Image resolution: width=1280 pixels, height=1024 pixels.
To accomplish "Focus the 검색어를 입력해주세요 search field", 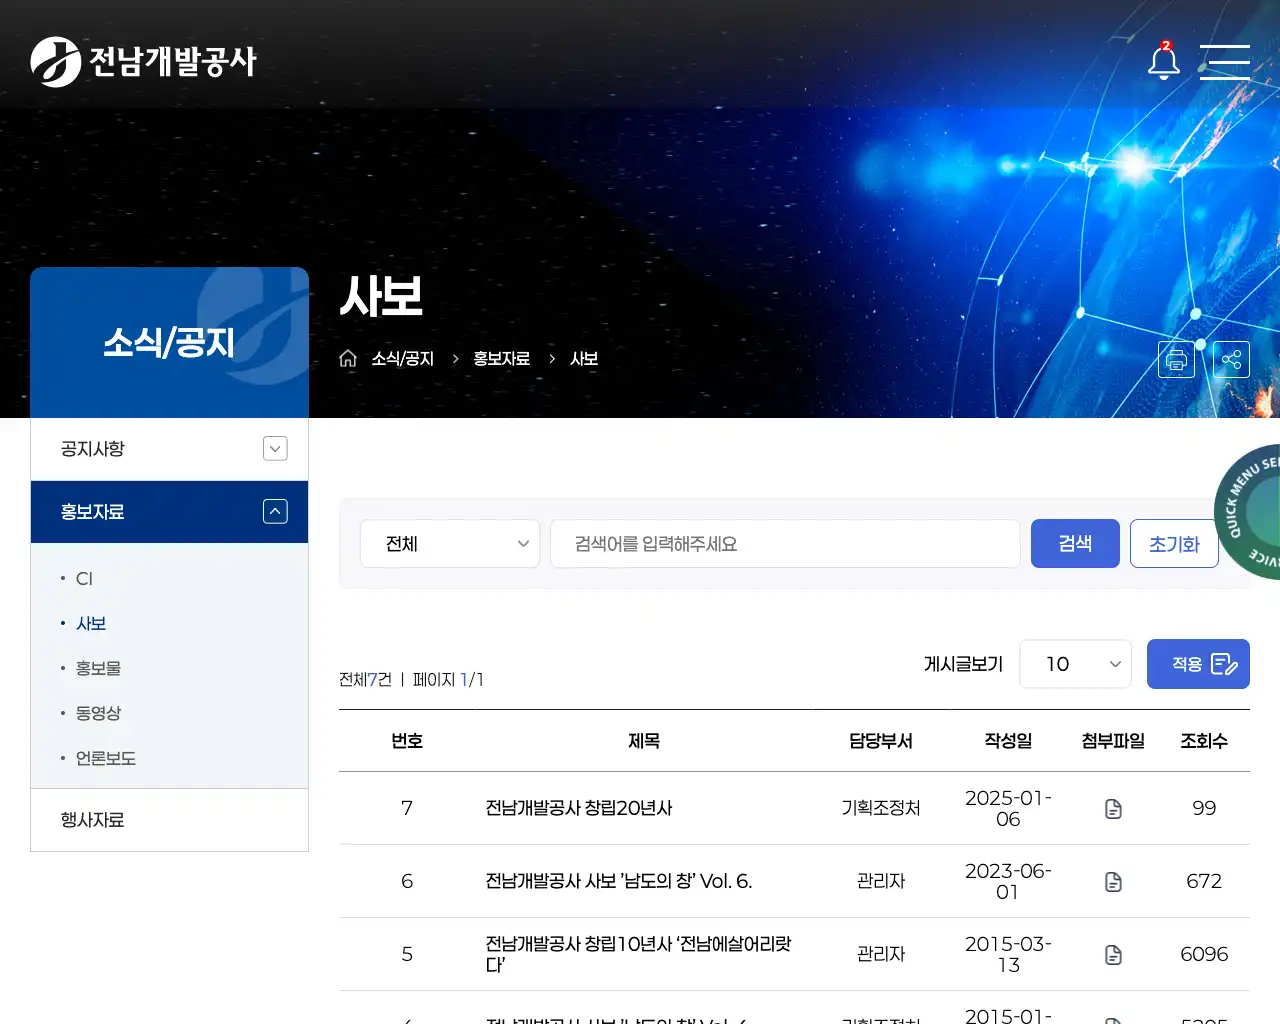I will [785, 544].
